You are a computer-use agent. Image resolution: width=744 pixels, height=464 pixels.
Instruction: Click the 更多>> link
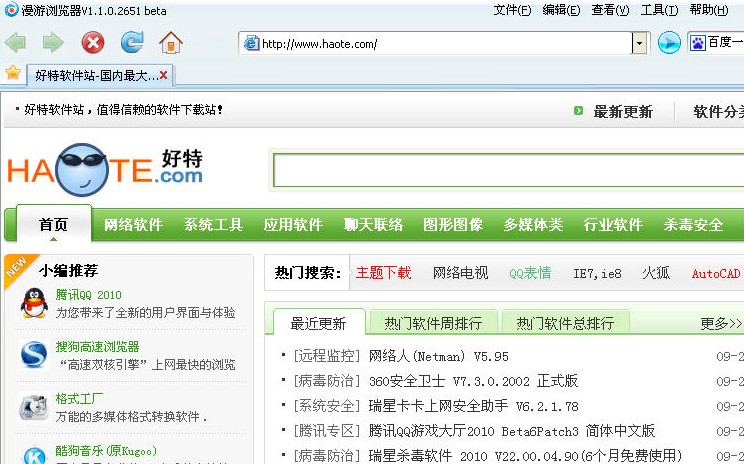(721, 324)
